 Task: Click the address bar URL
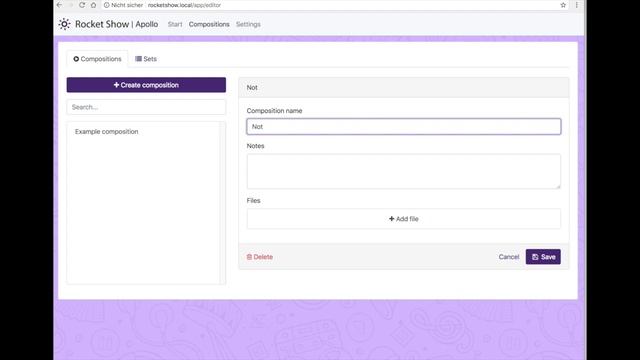[184, 5]
